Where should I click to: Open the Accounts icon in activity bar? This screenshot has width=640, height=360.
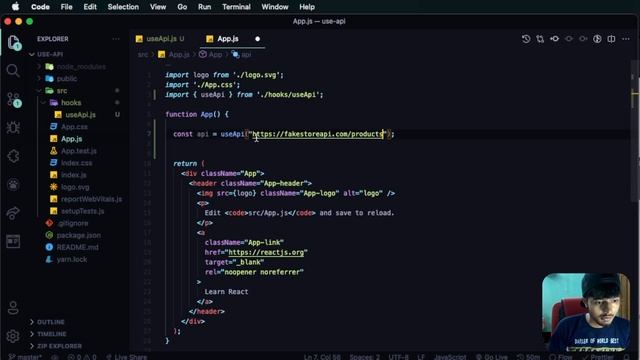point(13,307)
